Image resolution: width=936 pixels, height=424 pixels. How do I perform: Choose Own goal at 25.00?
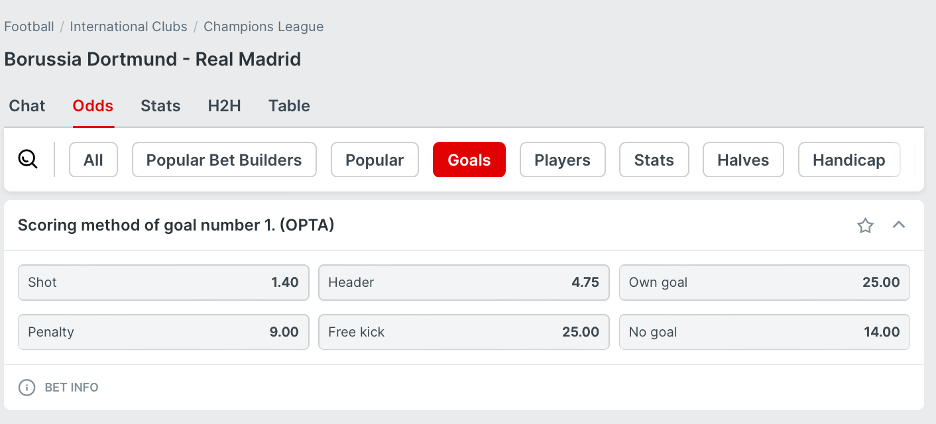(764, 282)
